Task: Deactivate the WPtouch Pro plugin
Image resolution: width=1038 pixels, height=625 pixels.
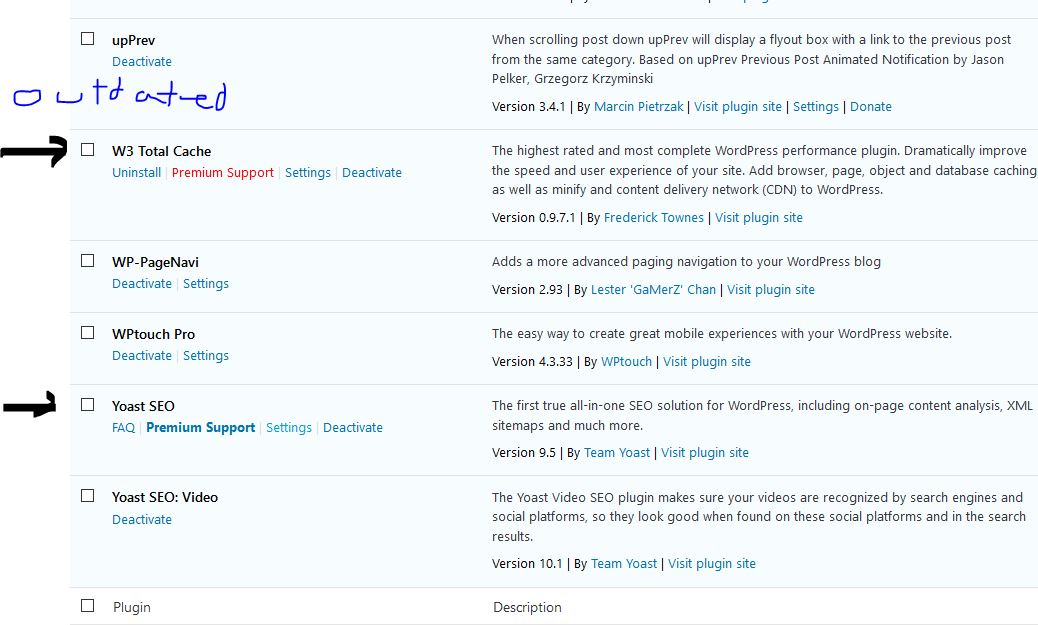Action: tap(142, 356)
